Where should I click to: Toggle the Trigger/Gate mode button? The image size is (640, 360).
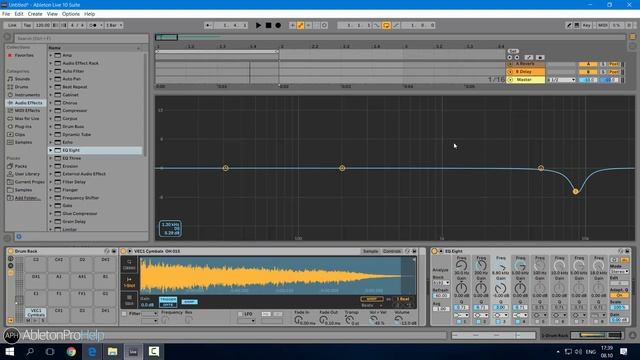[168, 302]
